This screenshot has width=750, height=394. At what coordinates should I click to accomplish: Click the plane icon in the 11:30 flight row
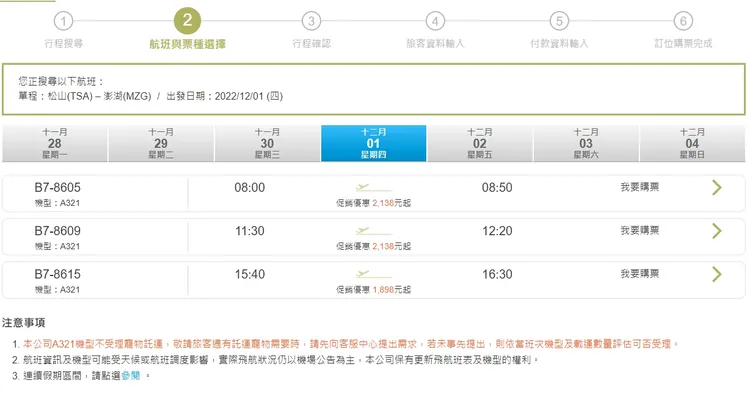(373, 231)
